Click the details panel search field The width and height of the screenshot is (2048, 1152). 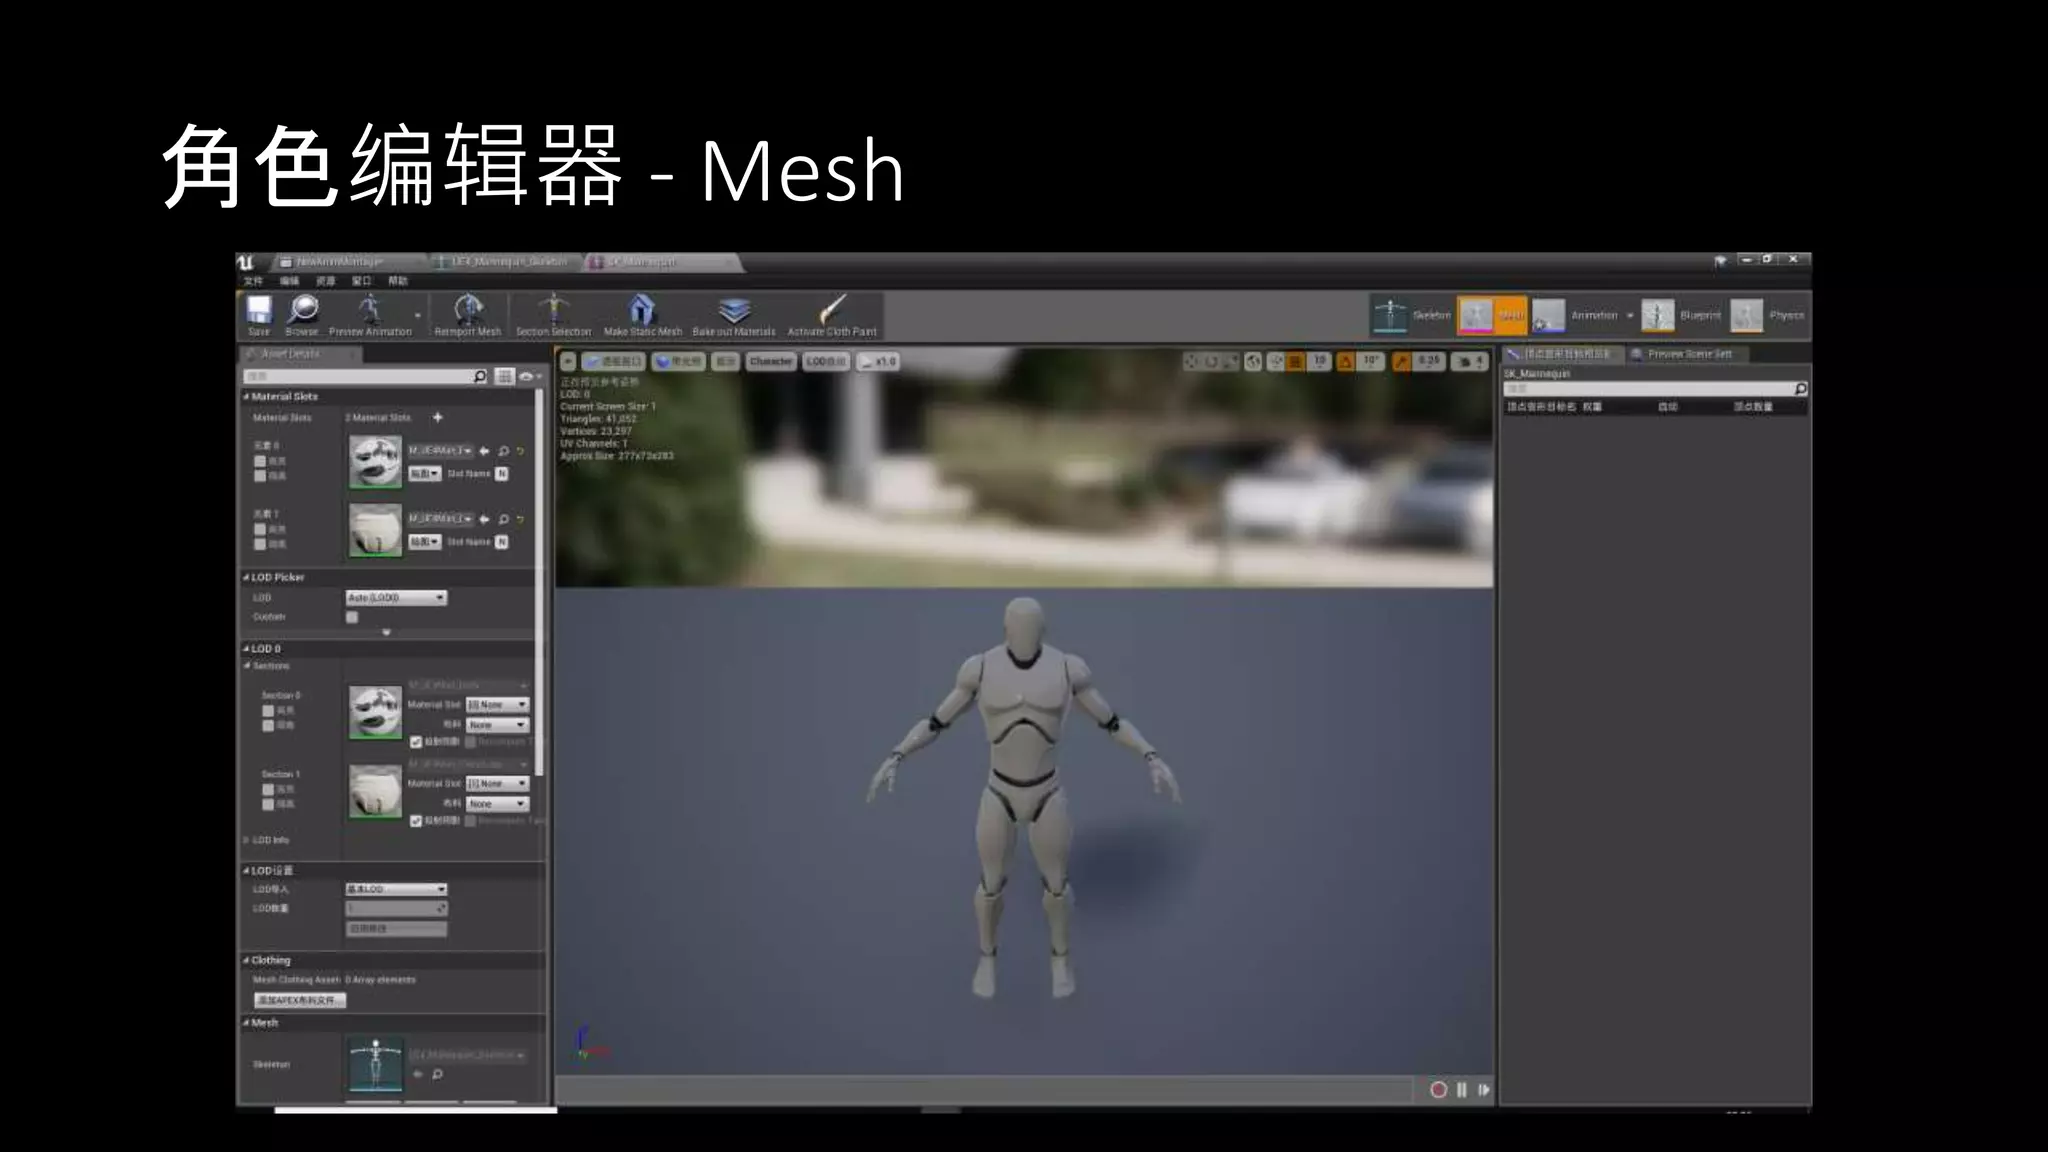pyautogui.click(x=366, y=376)
